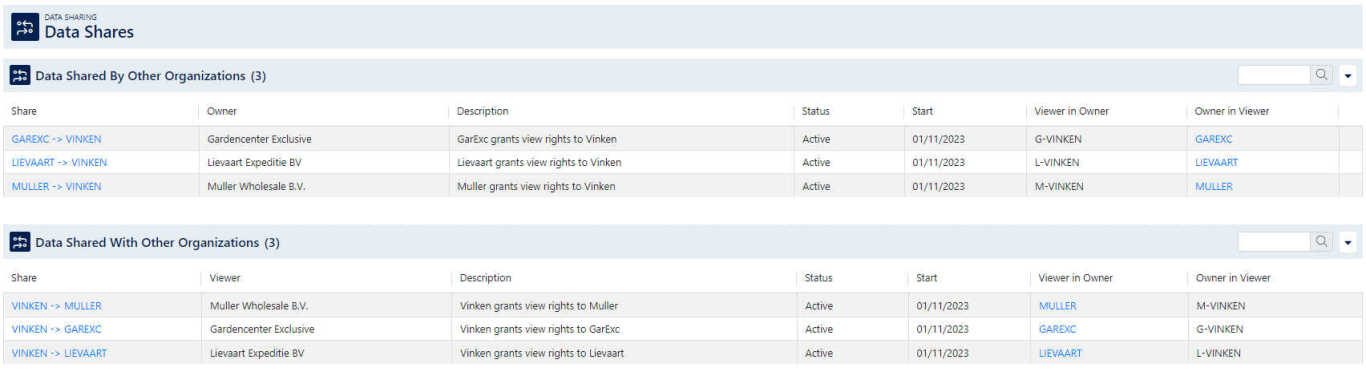
Task: Click GAREXC link in Owner in Viewer column
Action: [x=1214, y=139]
